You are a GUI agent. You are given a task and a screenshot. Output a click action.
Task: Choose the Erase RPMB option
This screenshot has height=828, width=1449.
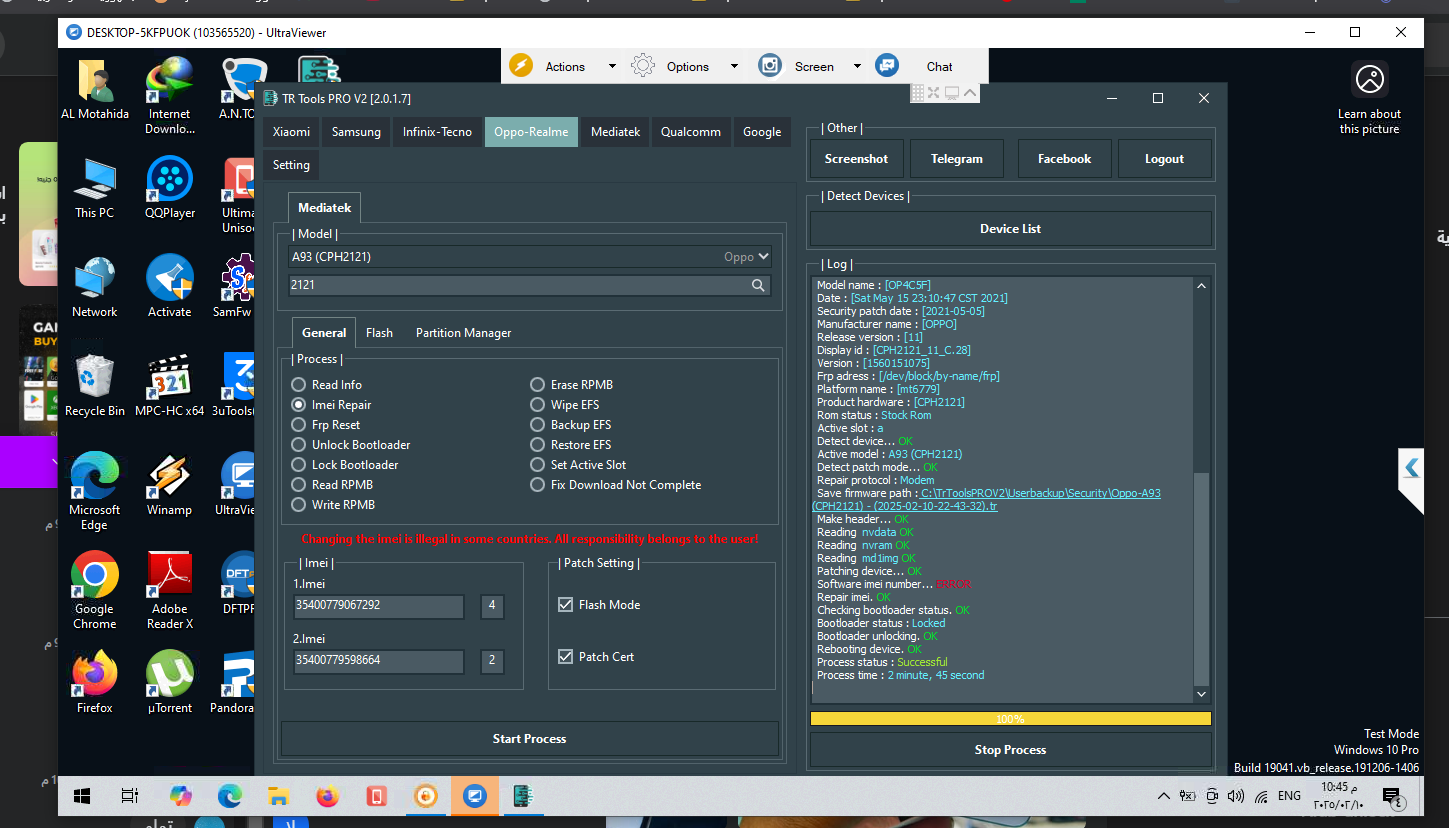point(538,385)
